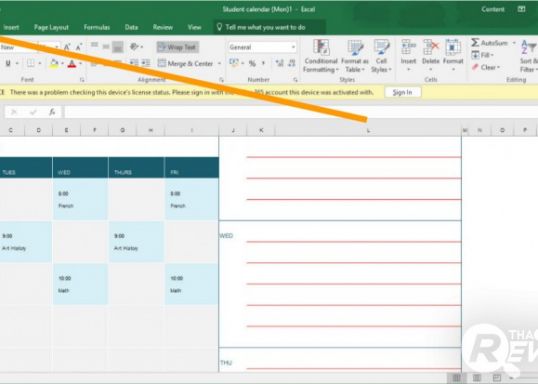Toggle underline formatting

pos(8,63)
